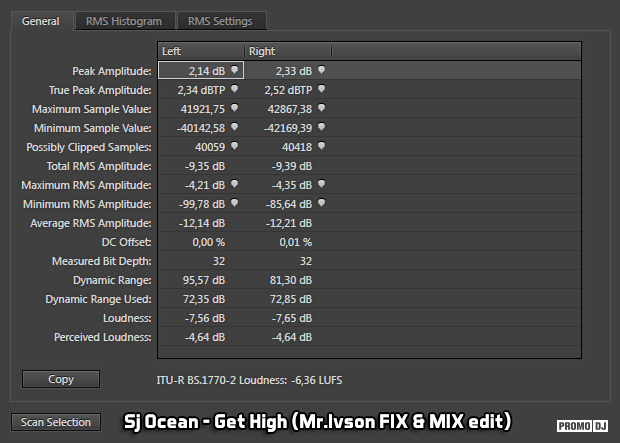Switch to the RMS Histogram tab
620x443 pixels.
point(122,21)
